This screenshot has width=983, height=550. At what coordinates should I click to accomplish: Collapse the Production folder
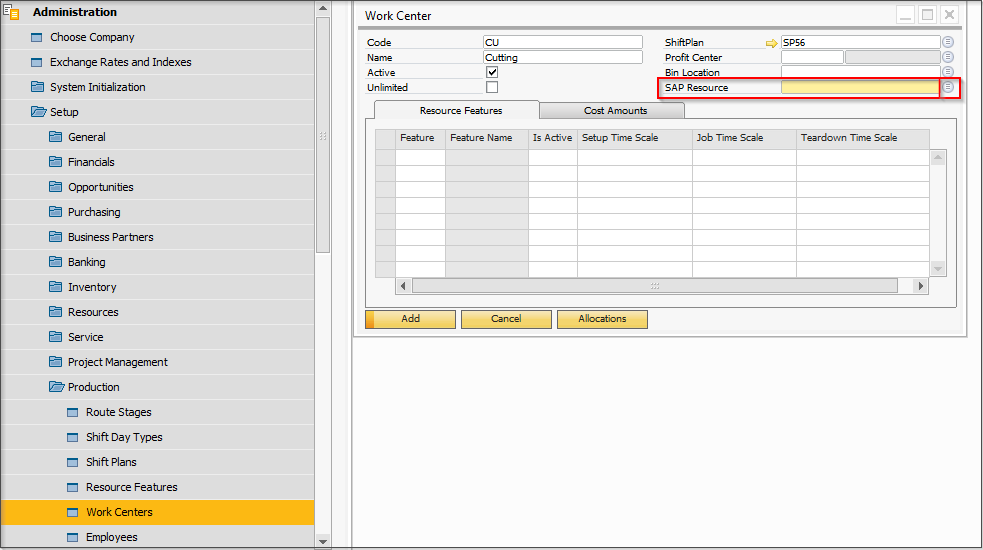(x=56, y=387)
